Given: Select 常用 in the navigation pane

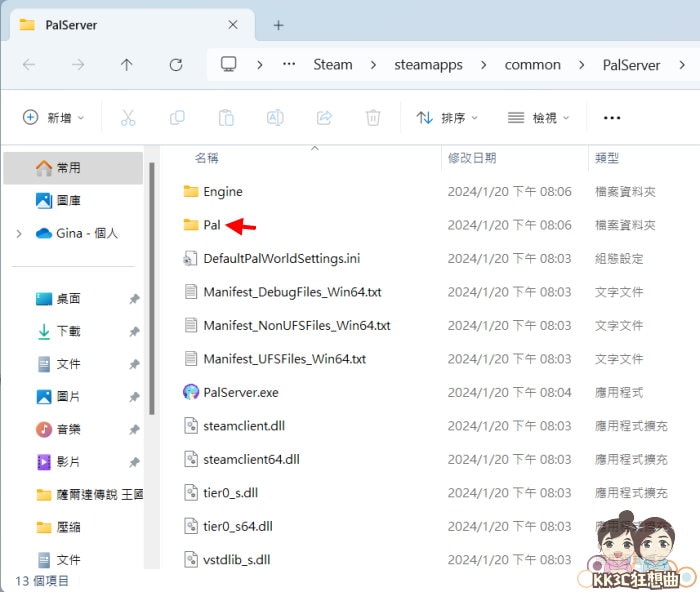Looking at the screenshot, I should (73, 168).
